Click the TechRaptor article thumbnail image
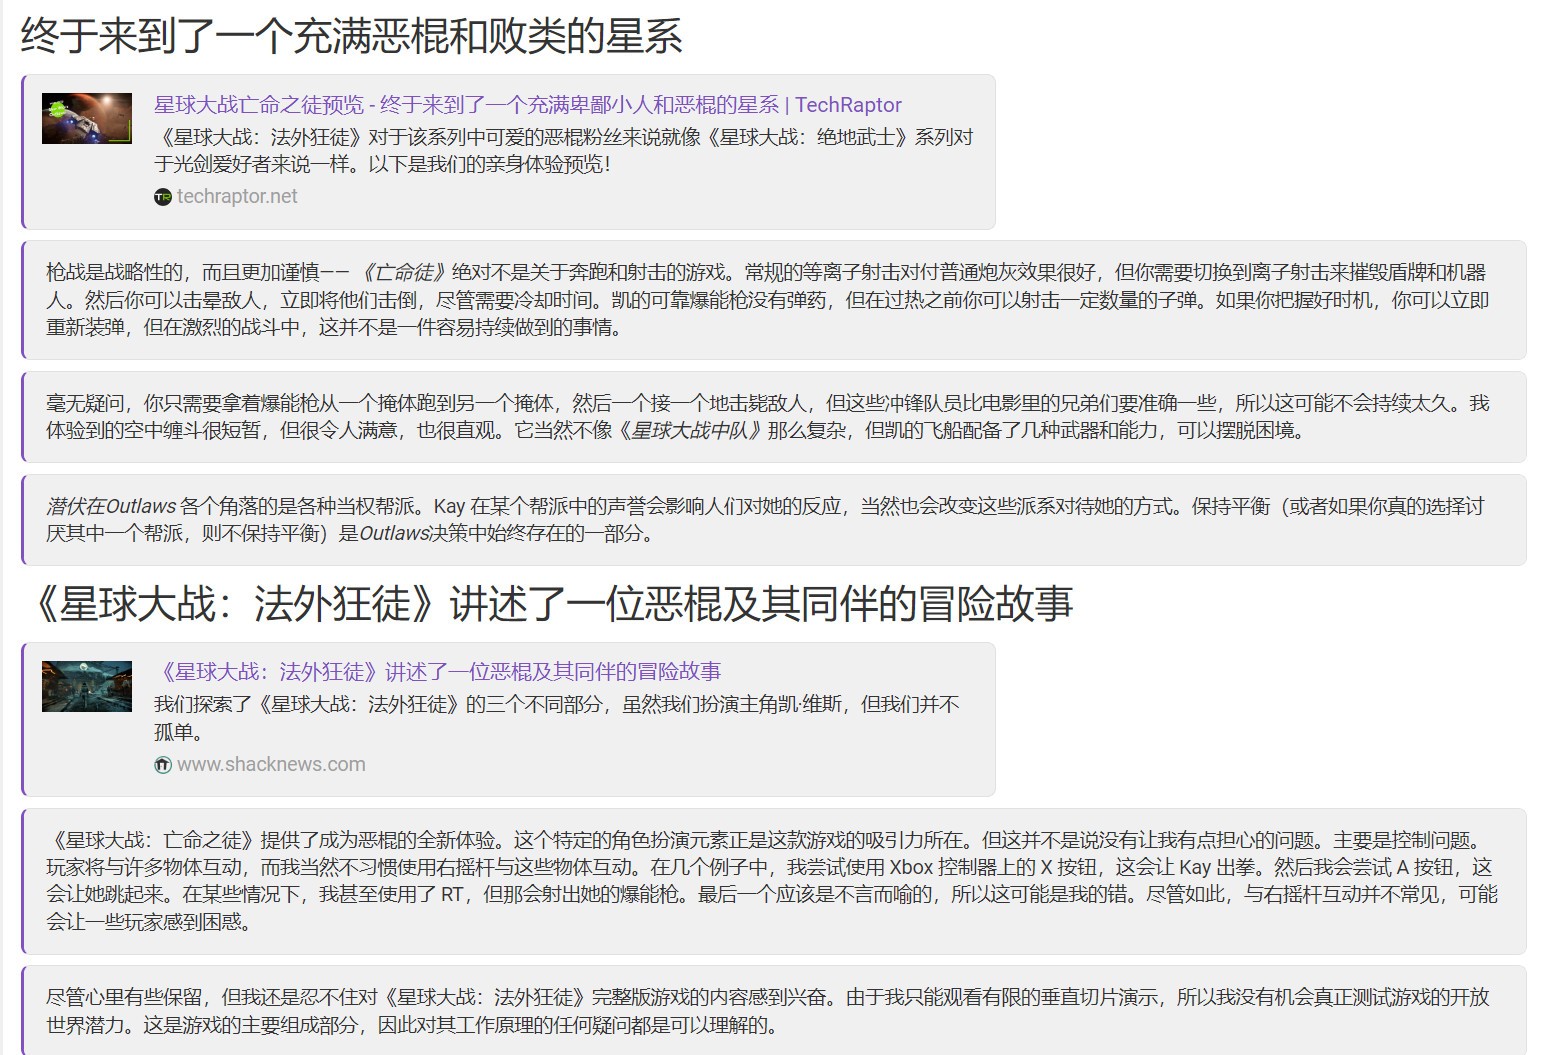The height and width of the screenshot is (1055, 1542). [87, 119]
